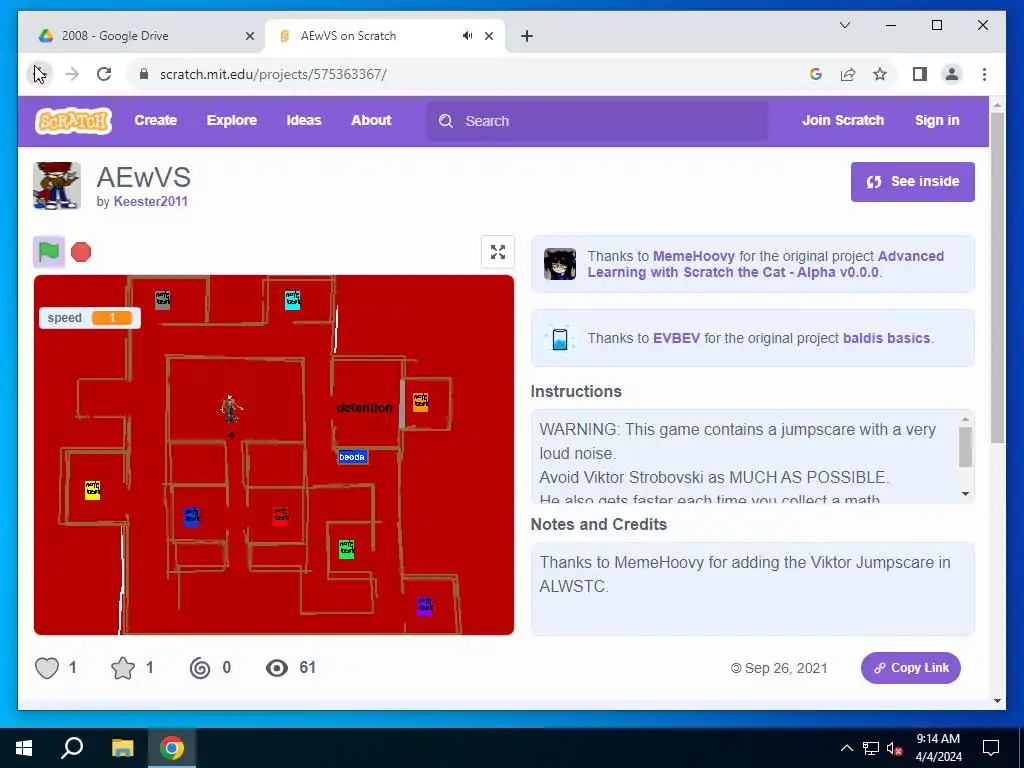Click the site lock icon
This screenshot has width=1024, height=768.
pyautogui.click(x=144, y=74)
